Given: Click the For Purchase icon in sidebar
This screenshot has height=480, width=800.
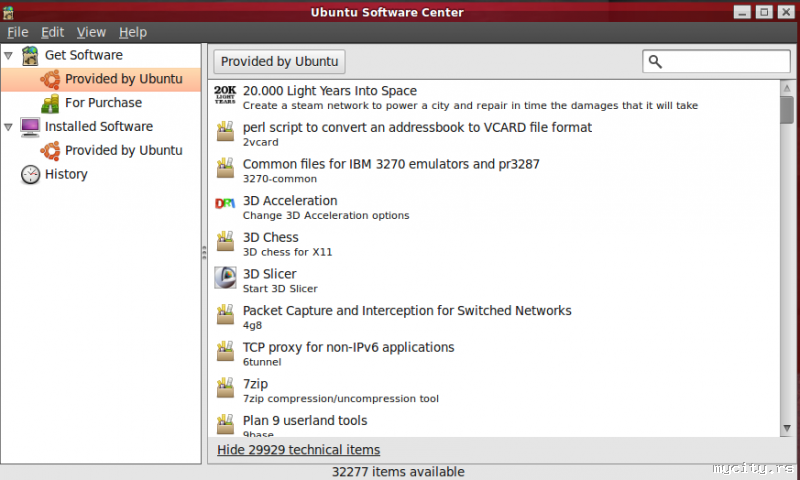Looking at the screenshot, I should [x=50, y=103].
